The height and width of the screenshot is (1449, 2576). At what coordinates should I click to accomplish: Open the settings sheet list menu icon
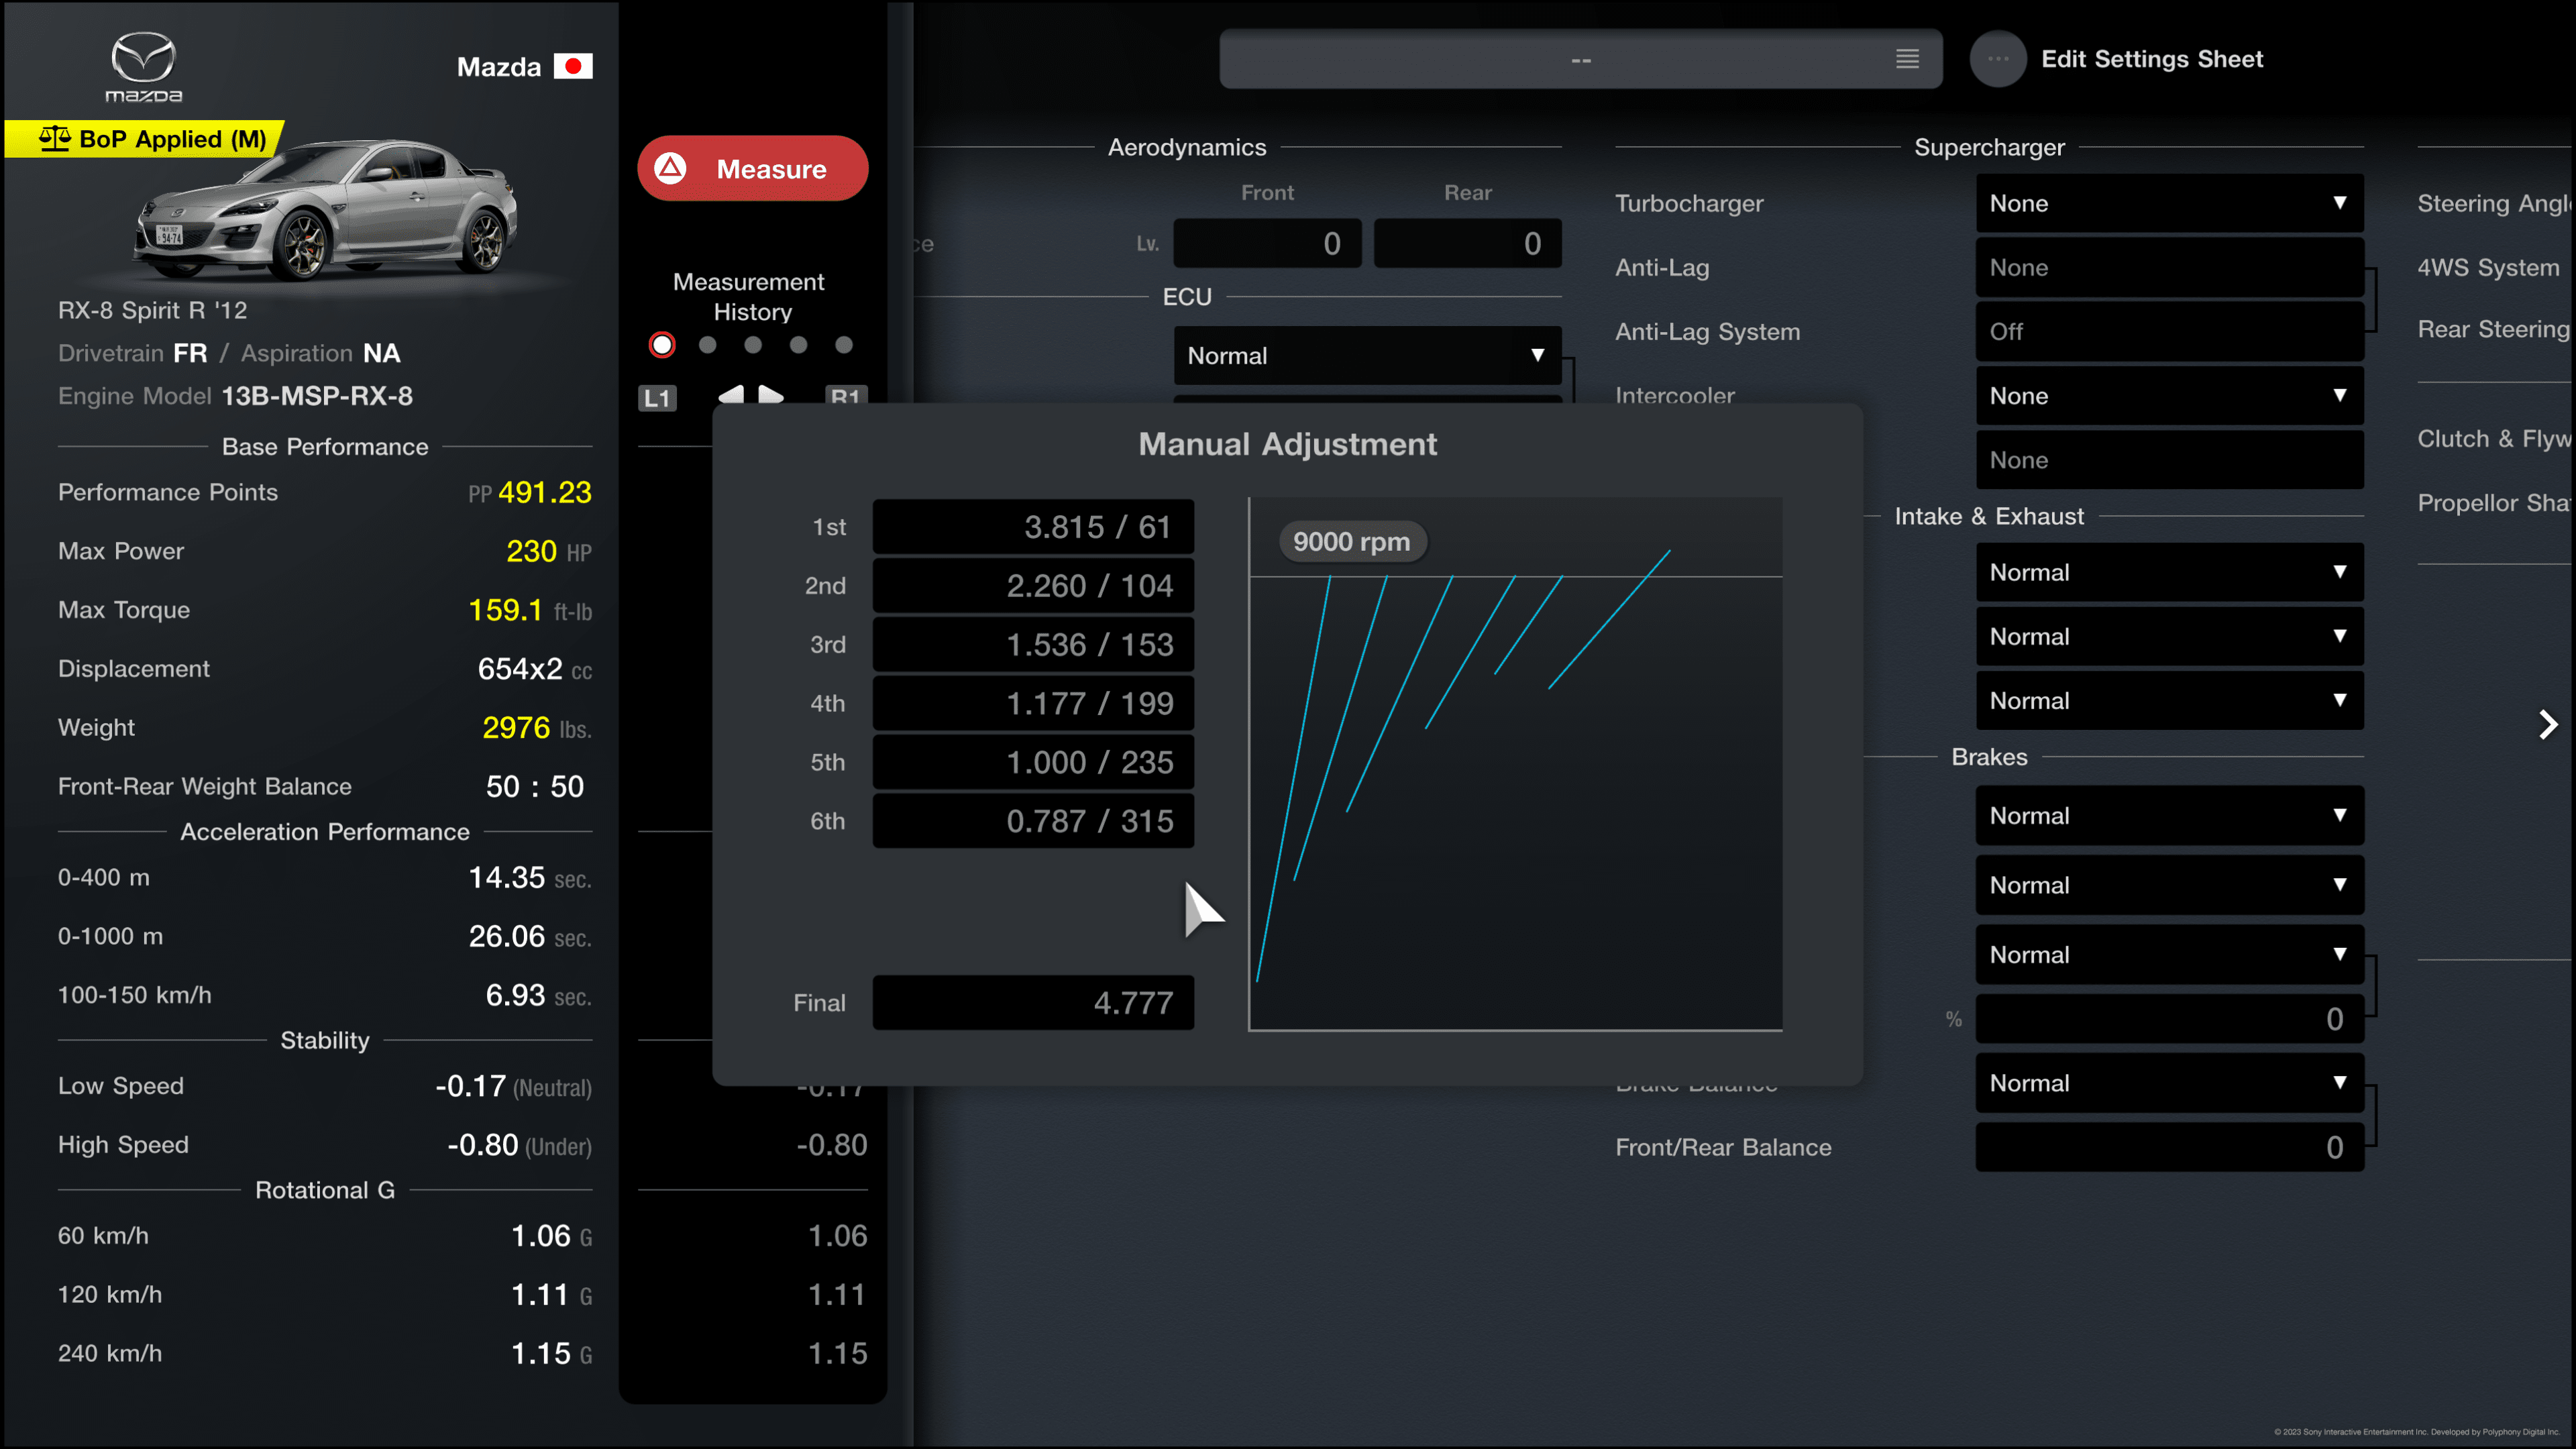click(1907, 59)
